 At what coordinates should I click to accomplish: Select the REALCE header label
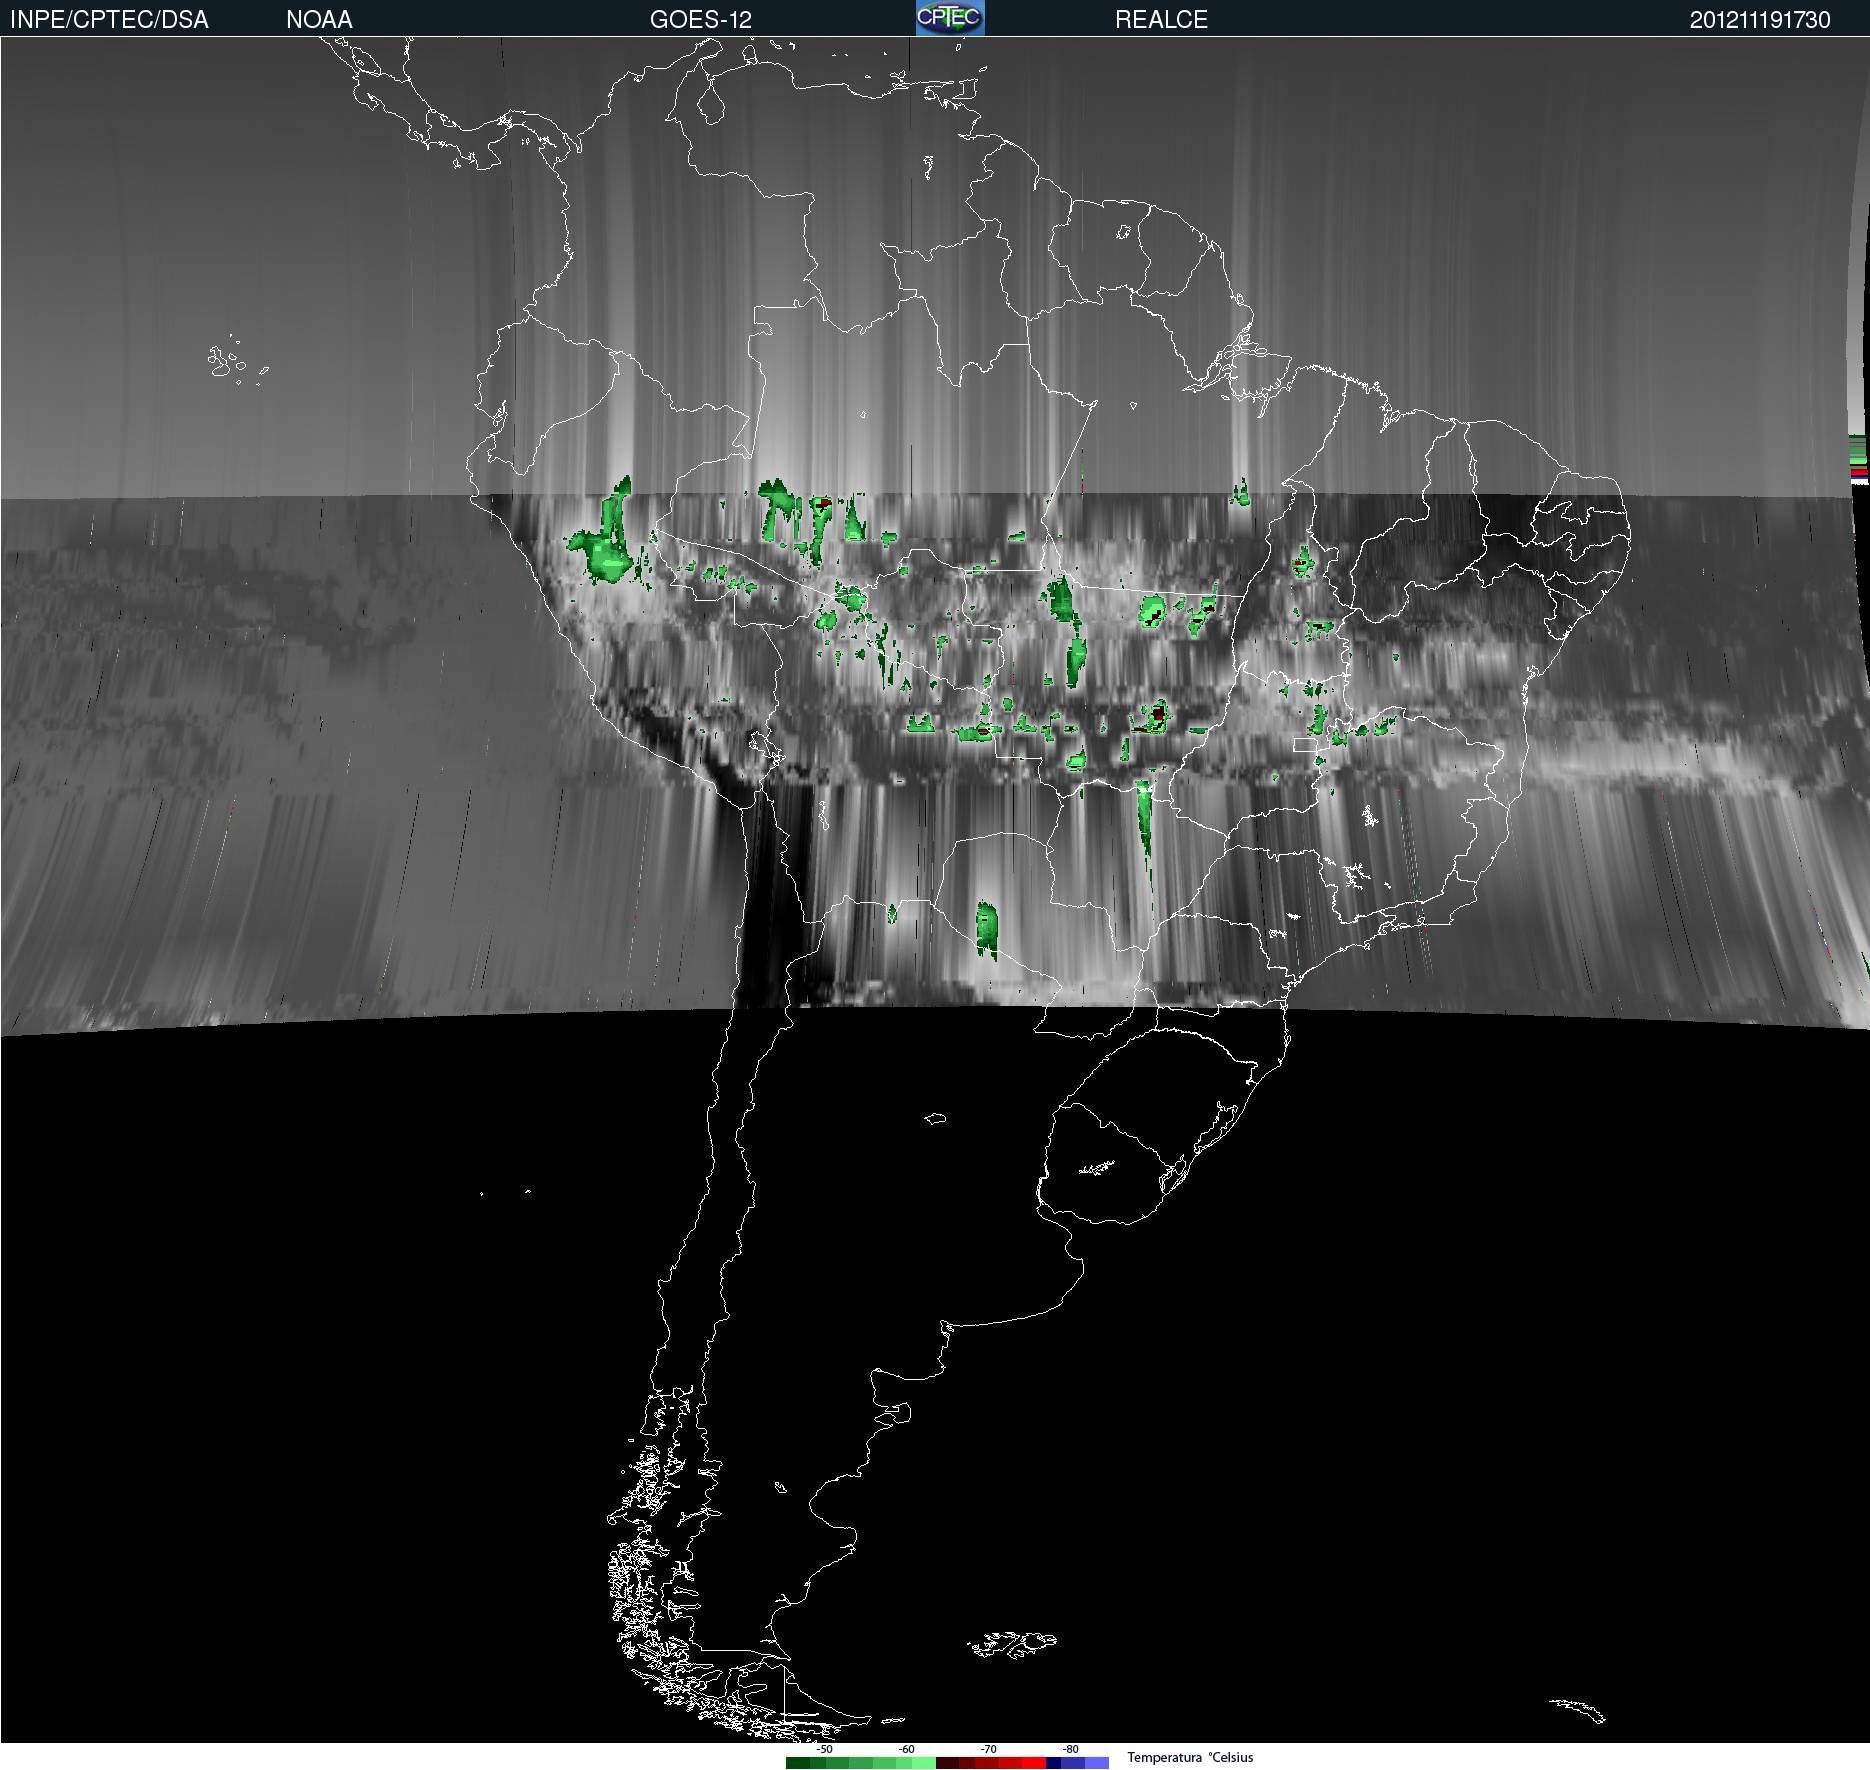point(1161,20)
